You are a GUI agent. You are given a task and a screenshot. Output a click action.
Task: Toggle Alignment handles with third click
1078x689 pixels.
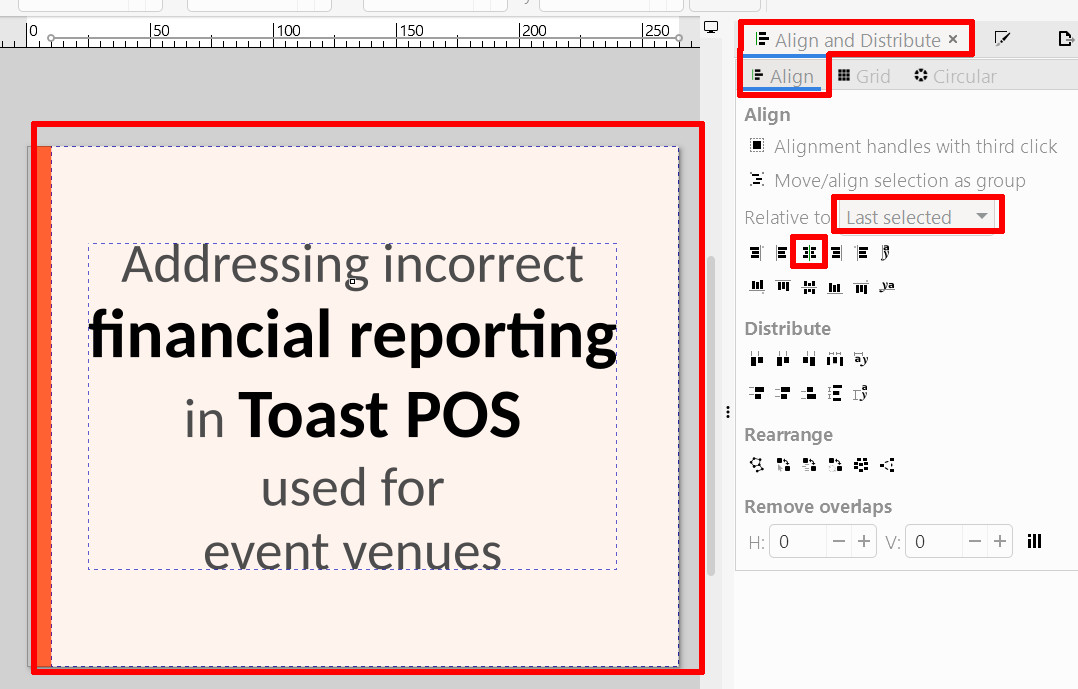pos(757,147)
